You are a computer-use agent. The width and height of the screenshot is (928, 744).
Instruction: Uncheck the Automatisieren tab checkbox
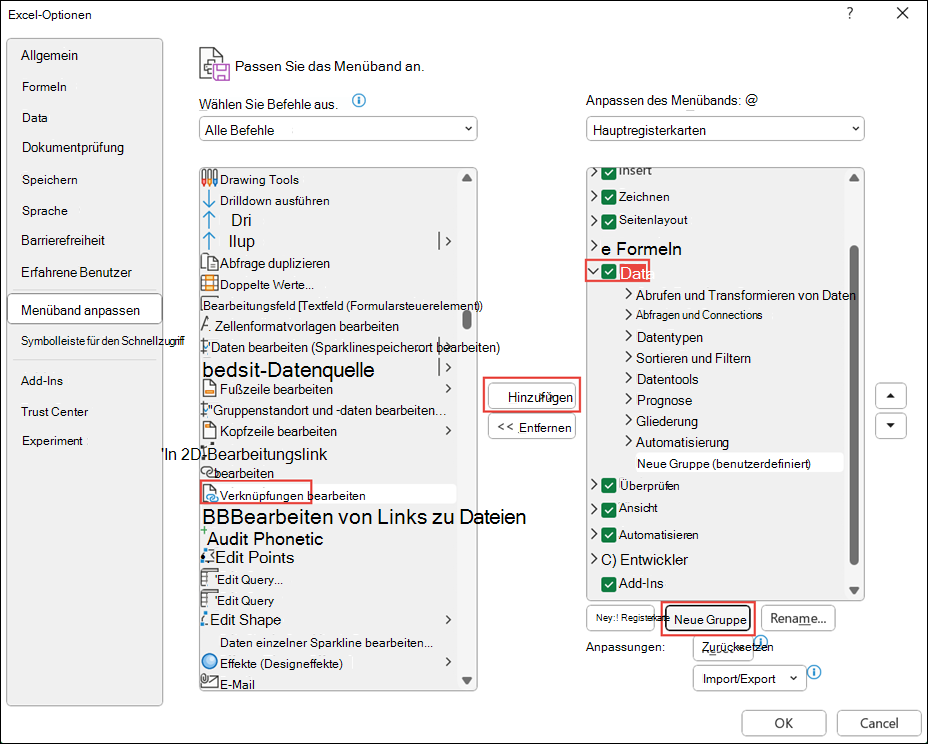(609, 535)
